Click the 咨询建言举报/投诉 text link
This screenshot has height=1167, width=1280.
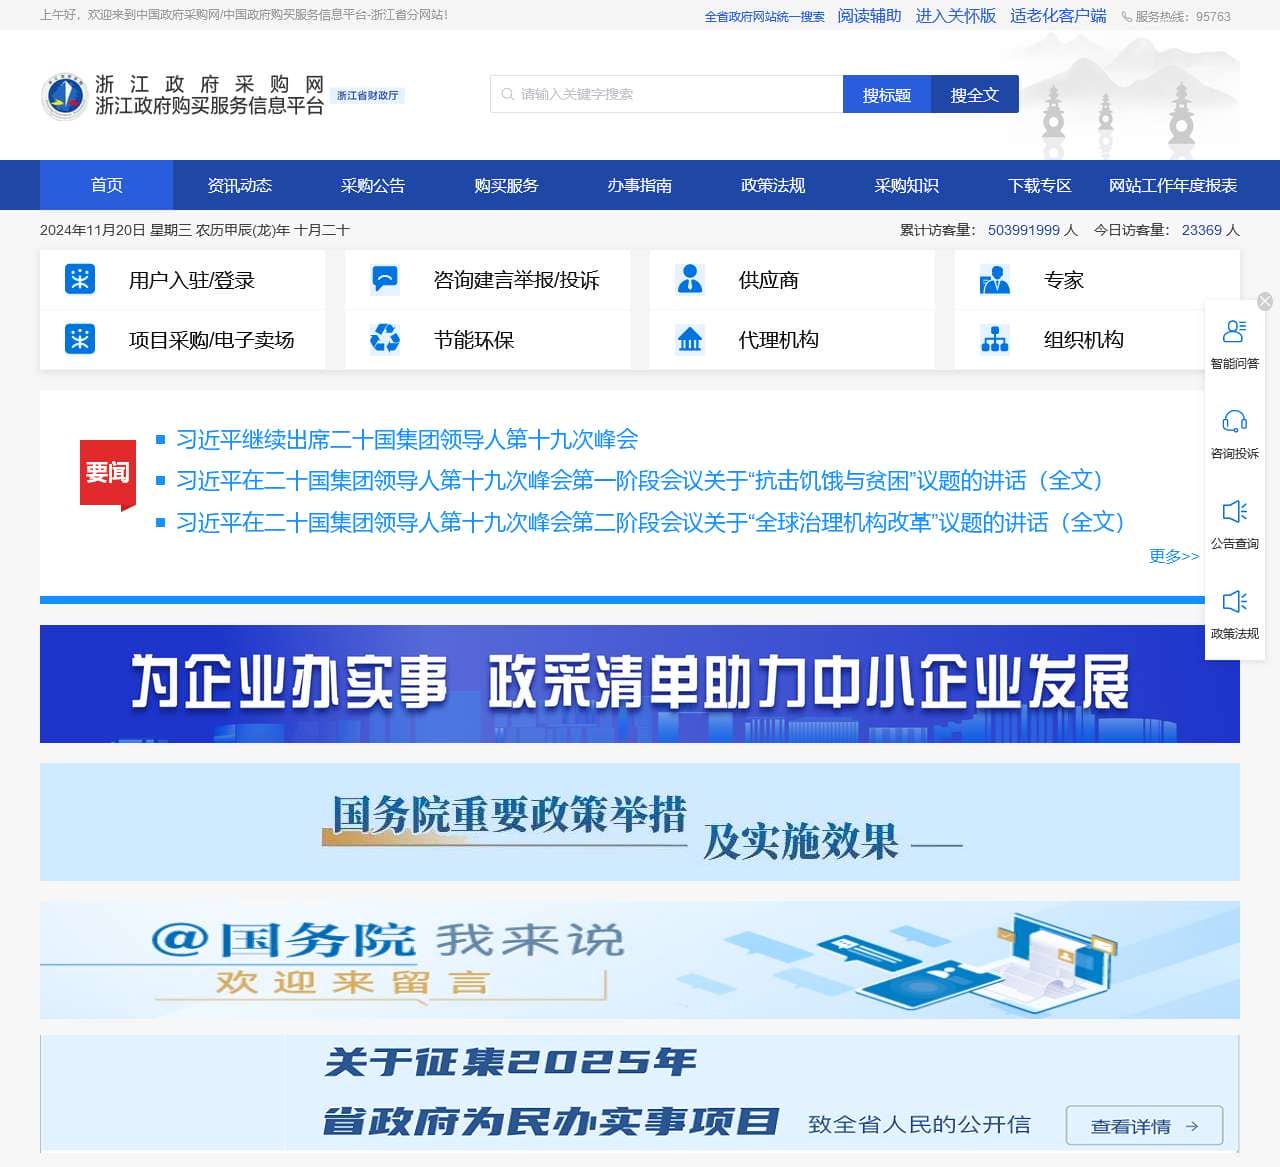(x=517, y=280)
